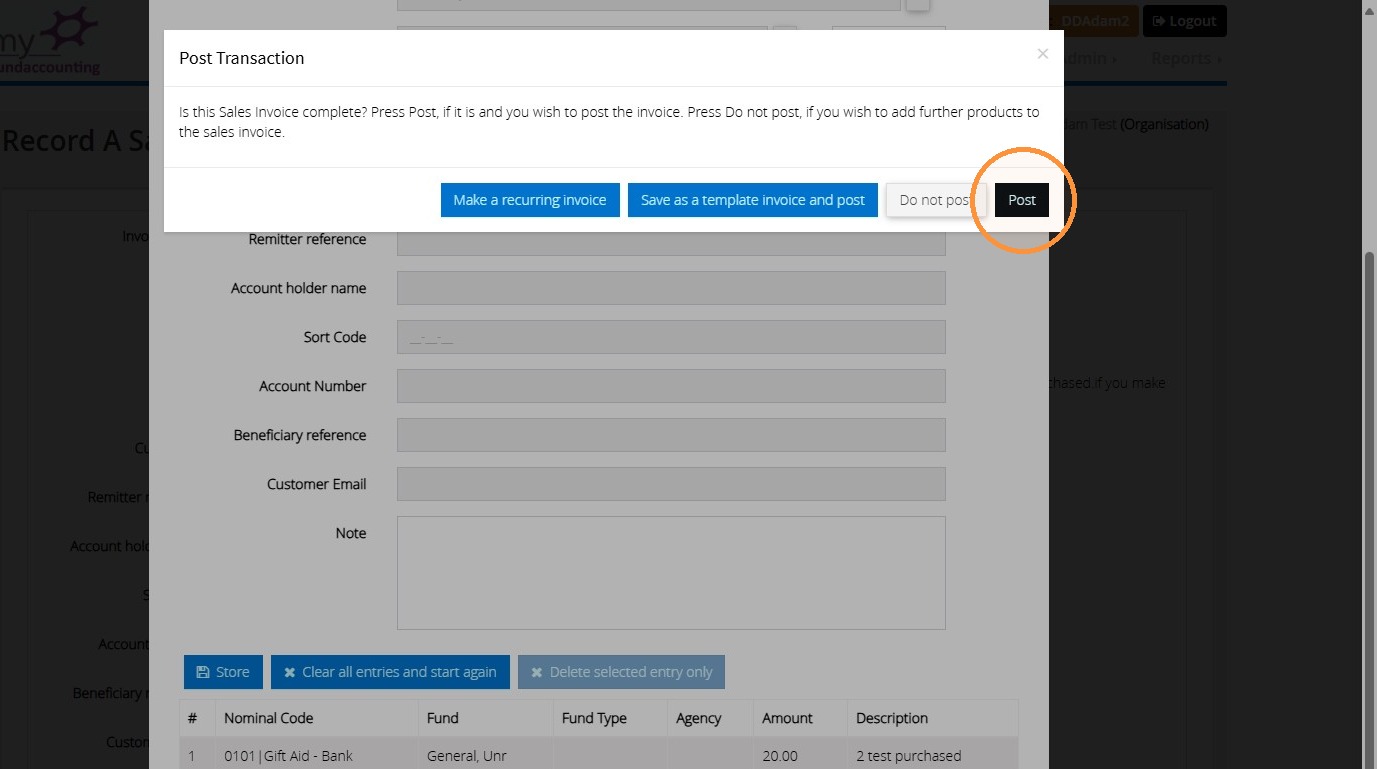
Task: Focus the Remitter reference field
Action: coord(671,239)
